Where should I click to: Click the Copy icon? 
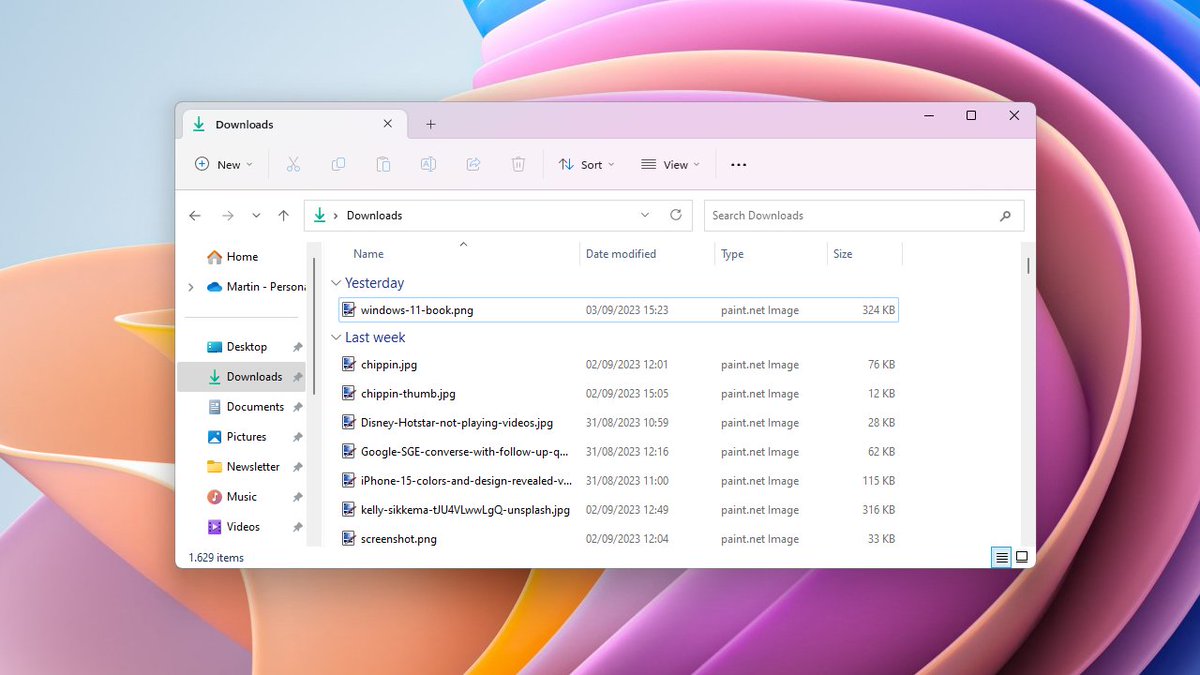(338, 164)
